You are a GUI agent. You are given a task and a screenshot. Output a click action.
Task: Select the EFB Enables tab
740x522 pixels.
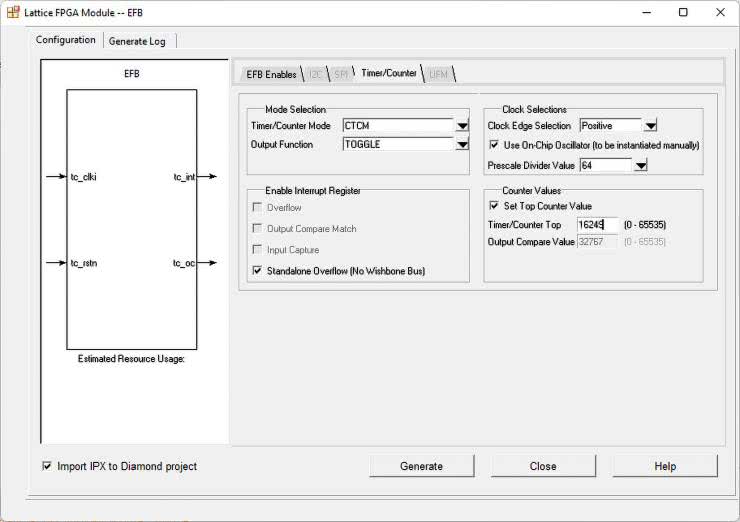[271, 75]
